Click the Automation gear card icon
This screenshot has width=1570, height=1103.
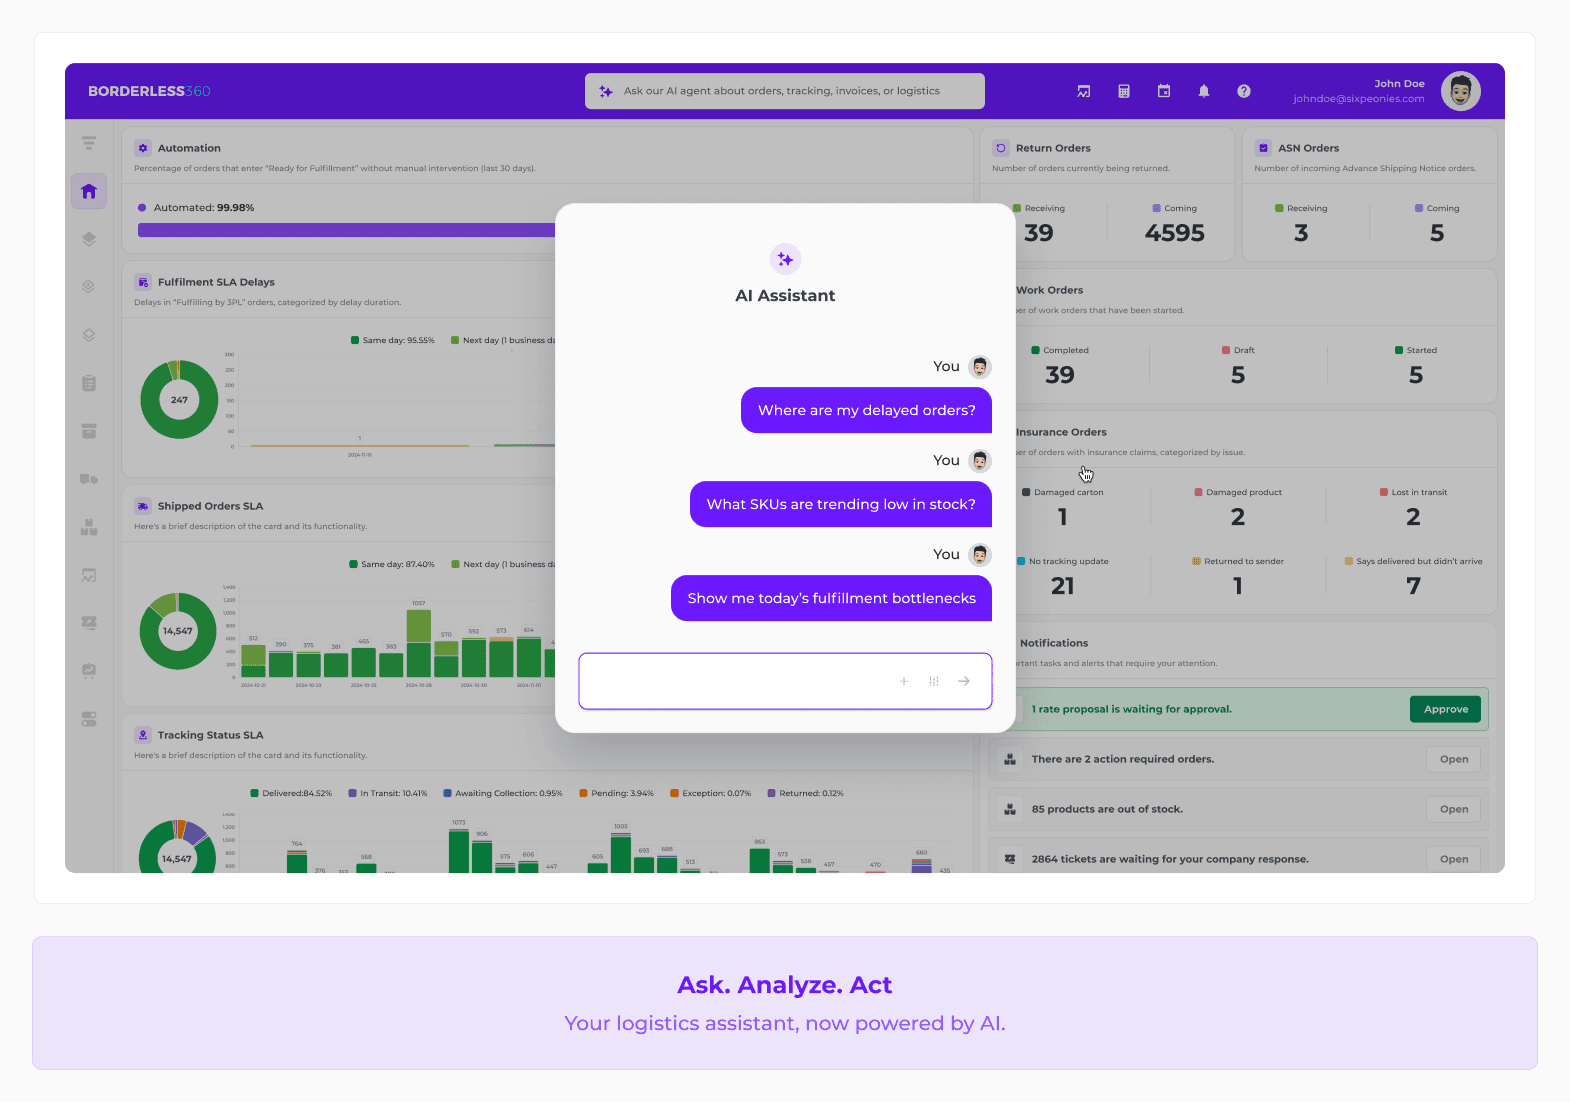(x=143, y=148)
